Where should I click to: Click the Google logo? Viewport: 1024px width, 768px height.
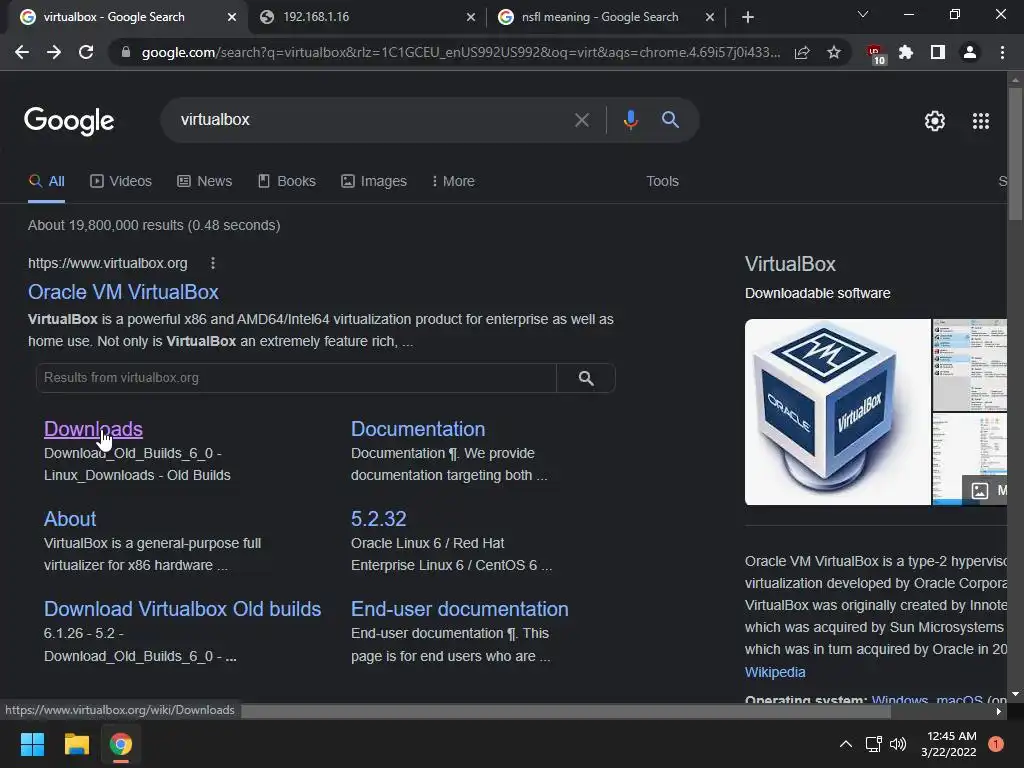tap(69, 121)
